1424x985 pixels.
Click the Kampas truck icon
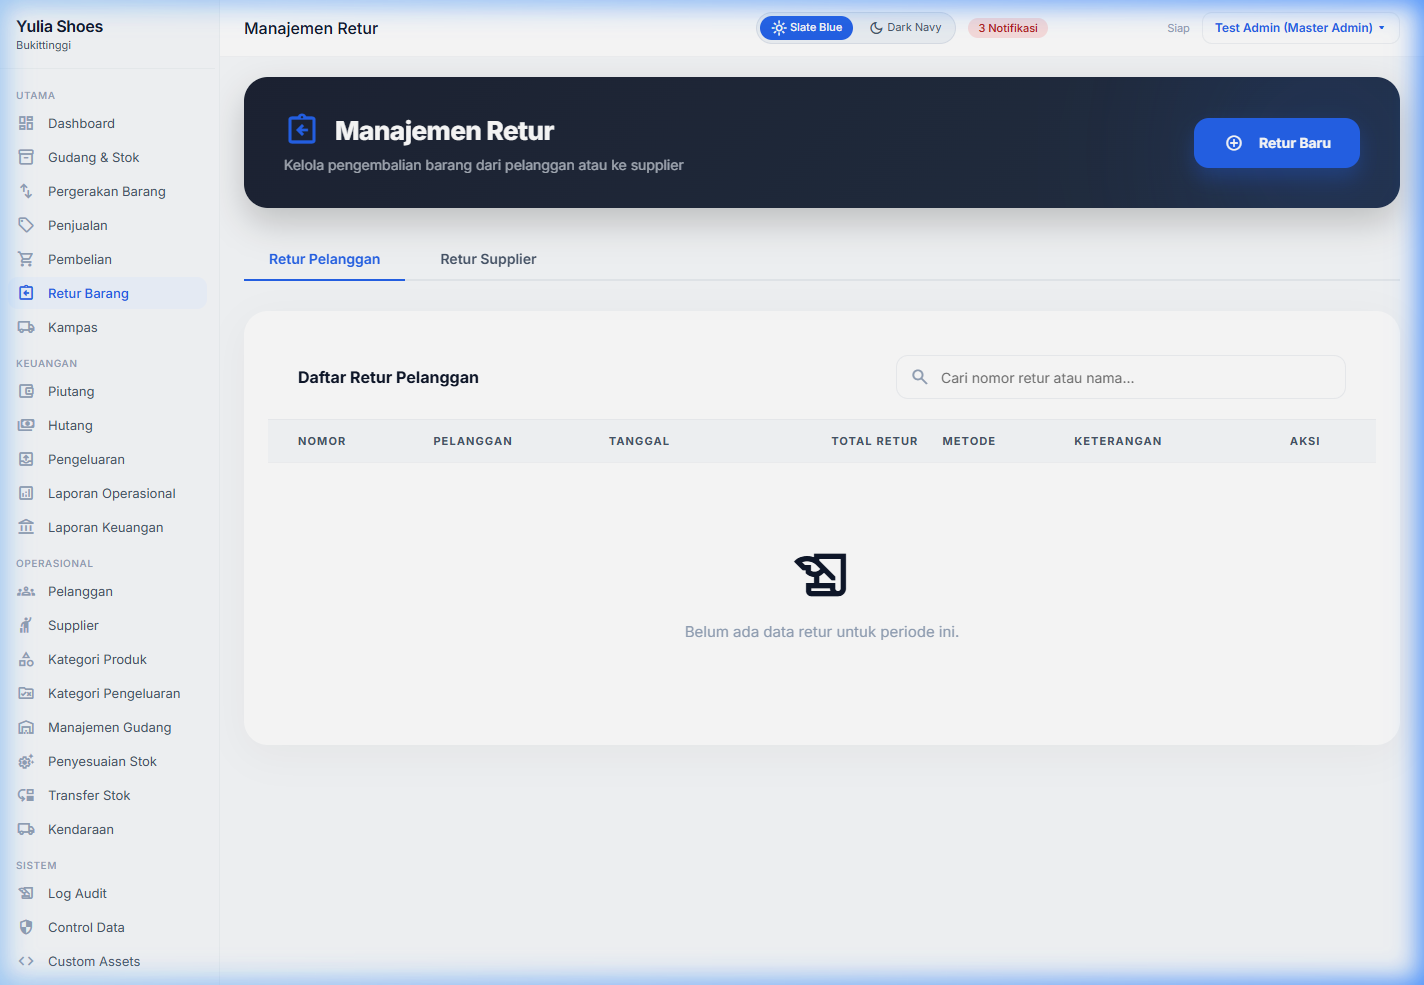pyautogui.click(x=26, y=327)
